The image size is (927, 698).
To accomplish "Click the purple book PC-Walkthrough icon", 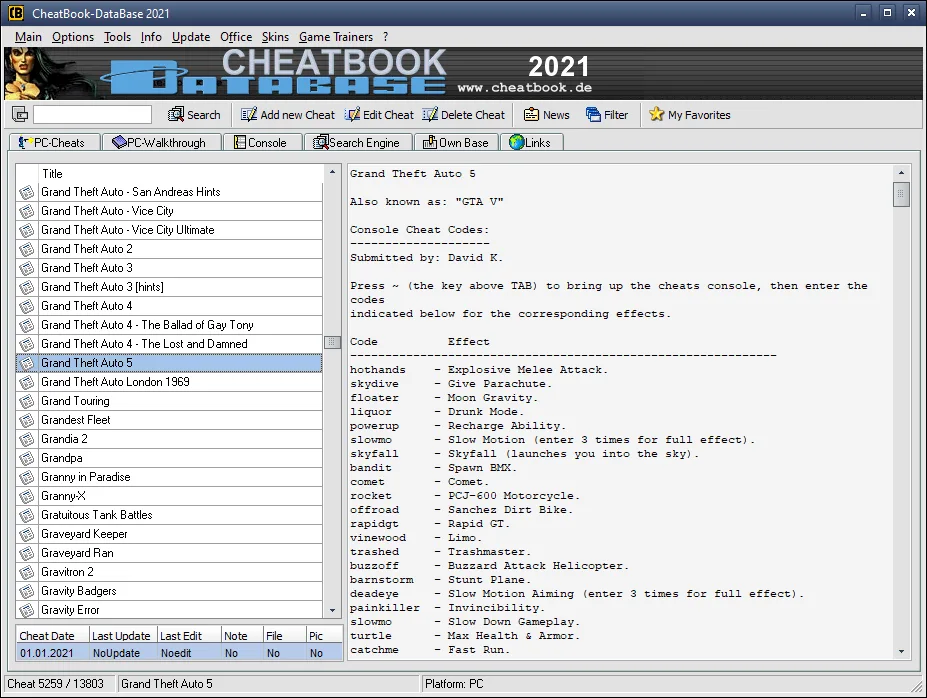I will (119, 142).
